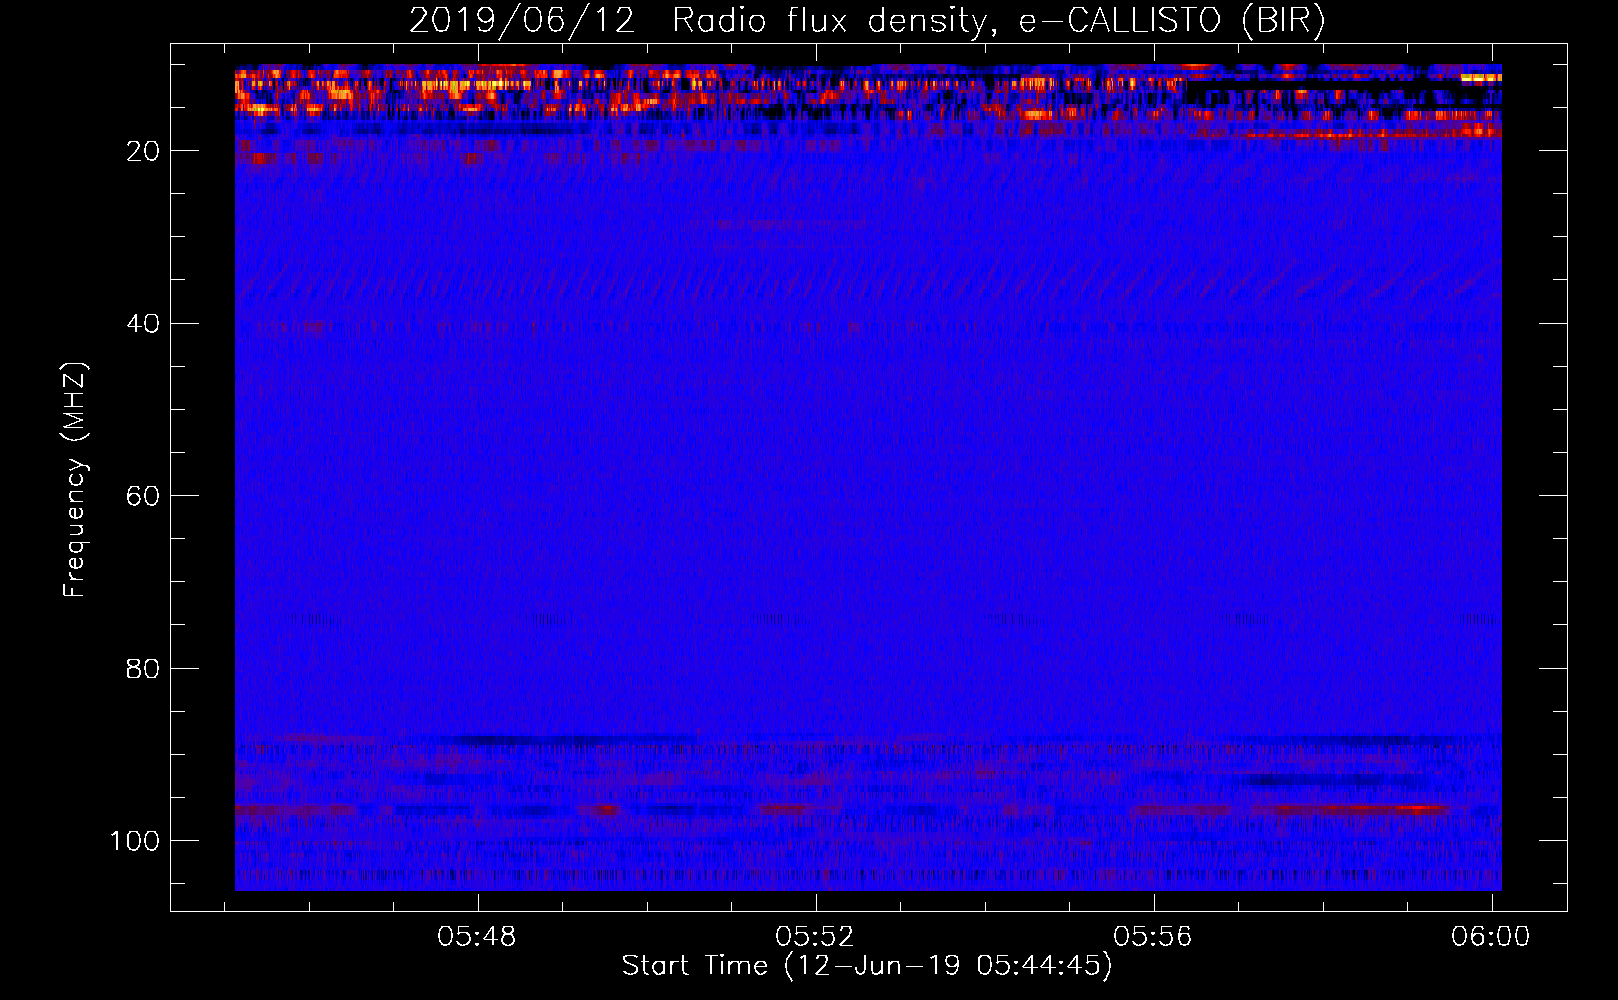1618x1000 pixels.
Task: Click the 'Start Time (12-Jun-19 05:44:45)' label
Action: tap(867, 966)
